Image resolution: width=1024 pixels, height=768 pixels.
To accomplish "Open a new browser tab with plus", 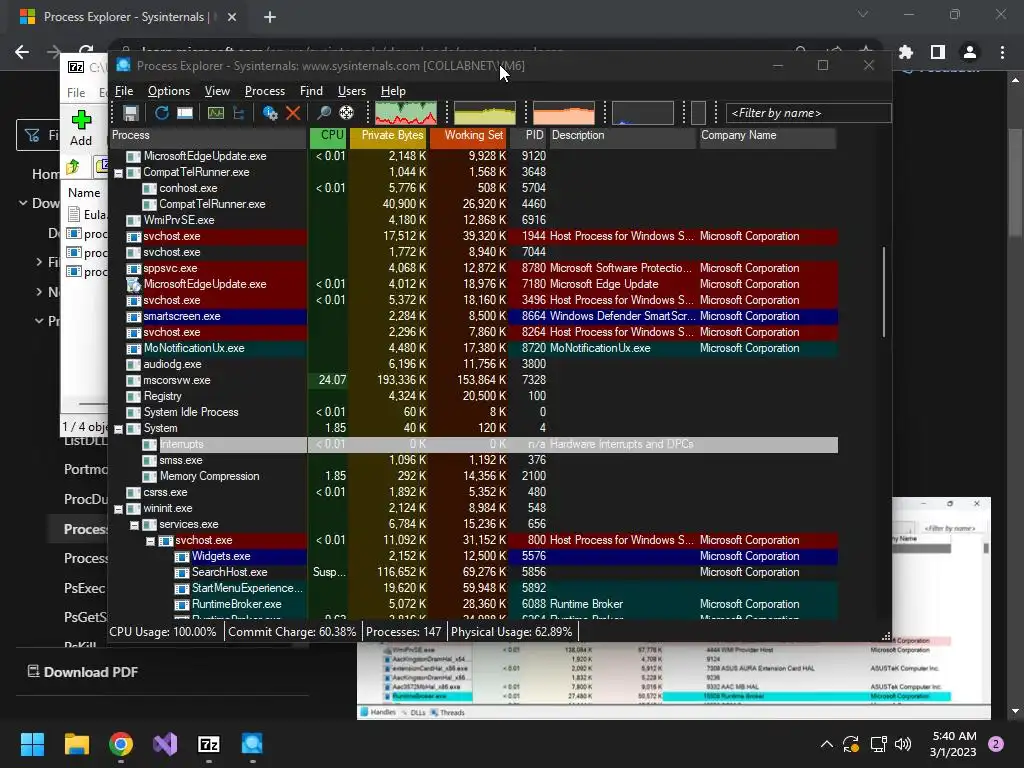I will [270, 17].
